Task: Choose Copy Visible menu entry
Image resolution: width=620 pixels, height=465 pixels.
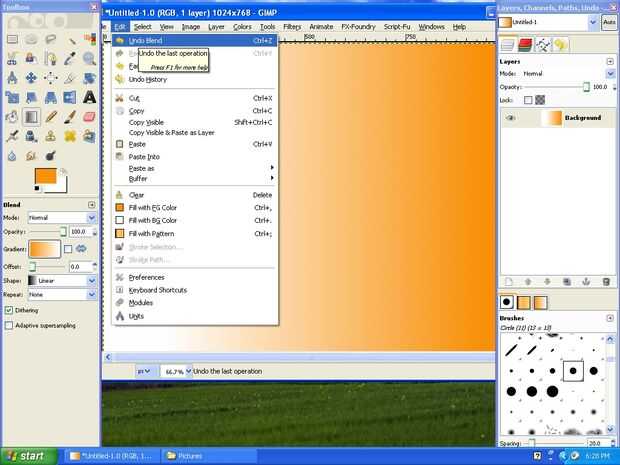Action: 195,122
